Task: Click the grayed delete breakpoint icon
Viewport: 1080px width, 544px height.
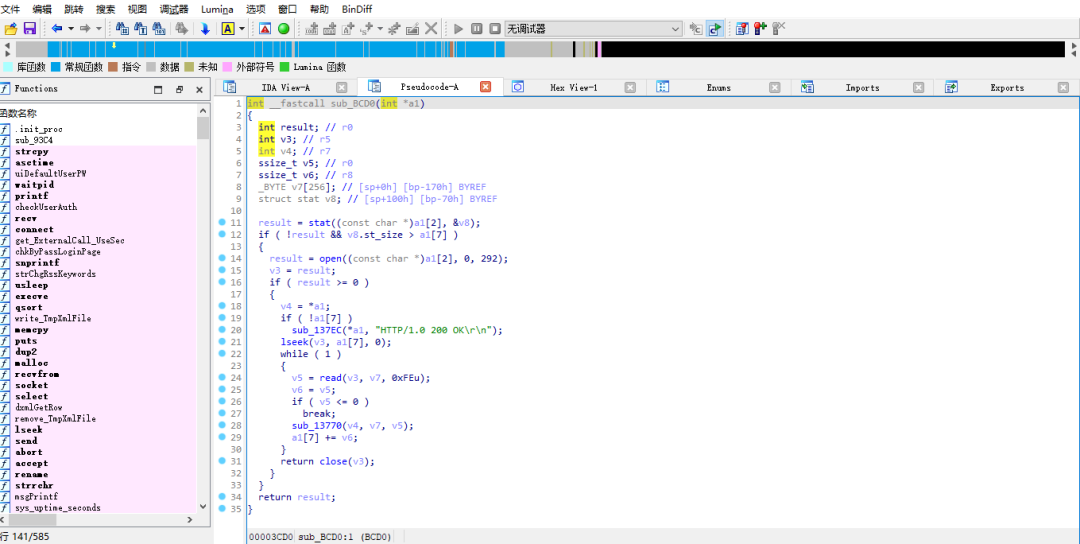Action: pyautogui.click(x=778, y=28)
